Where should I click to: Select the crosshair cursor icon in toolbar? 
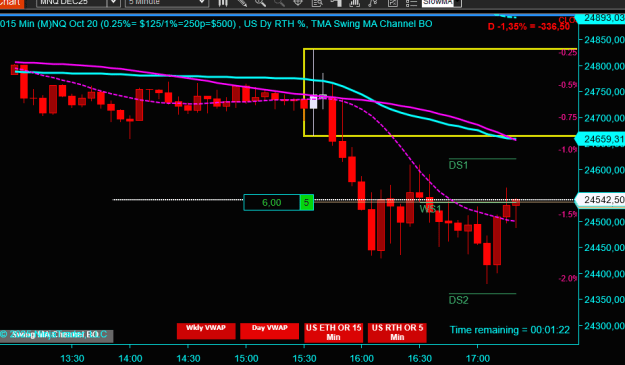click(x=298, y=3)
